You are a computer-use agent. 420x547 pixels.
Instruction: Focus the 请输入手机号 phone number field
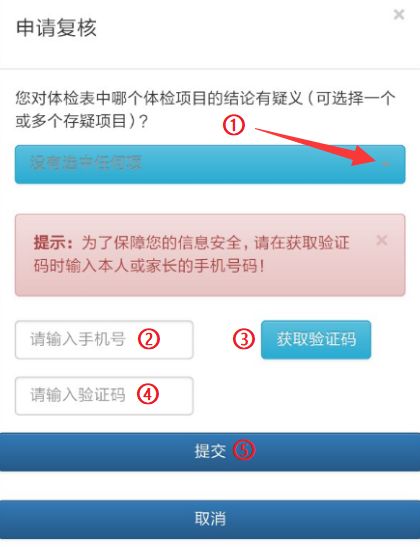[x=104, y=340]
